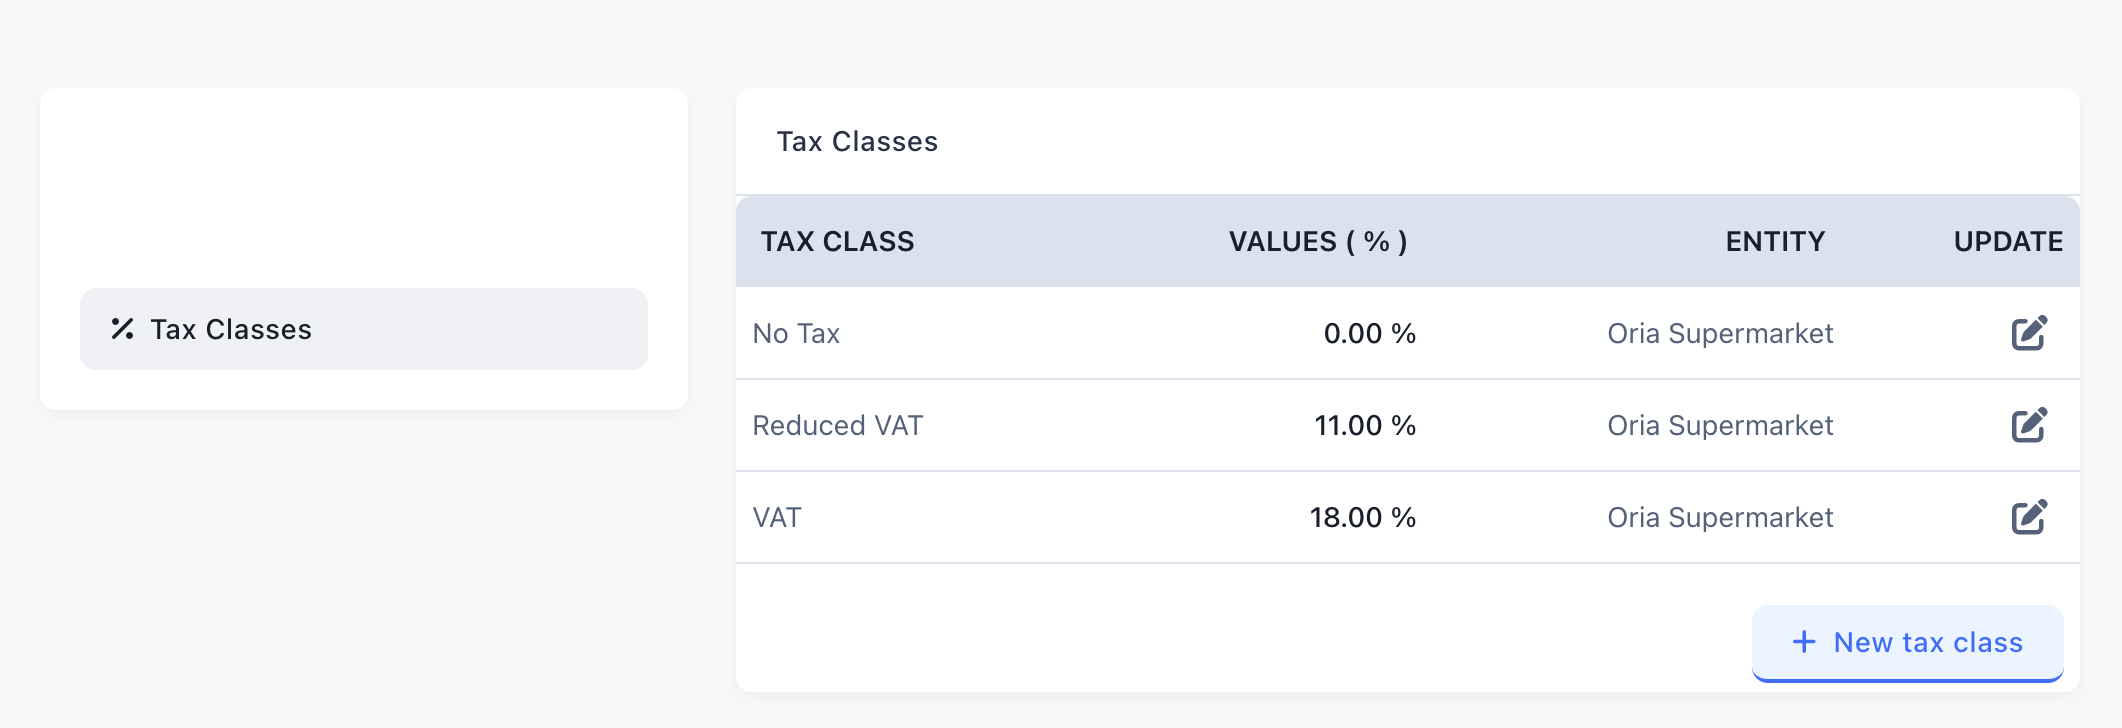Viewport: 2122px width, 728px height.
Task: Click the Tax Classes panel heading
Action: (x=857, y=141)
